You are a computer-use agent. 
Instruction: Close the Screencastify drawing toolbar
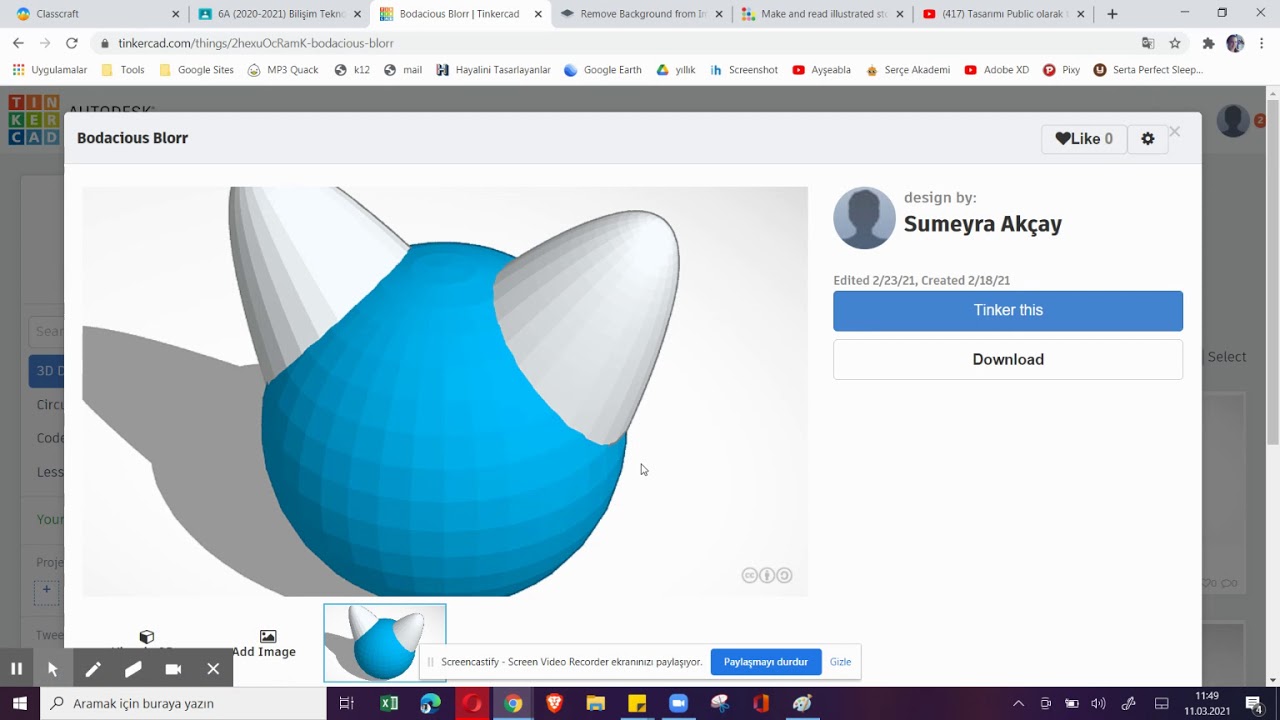point(213,669)
